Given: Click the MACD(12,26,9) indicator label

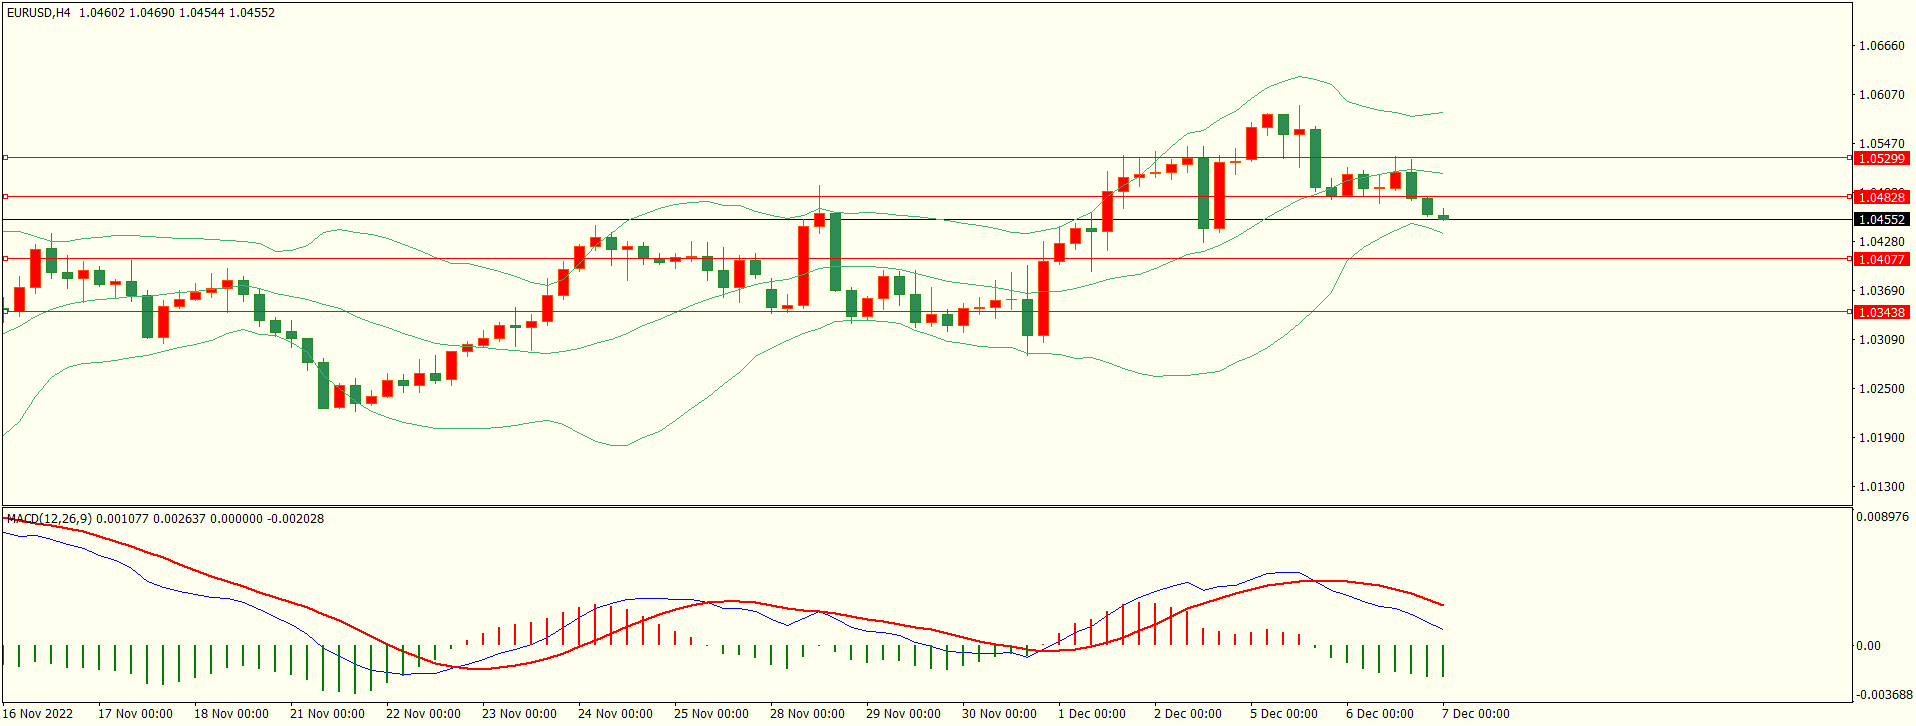Looking at the screenshot, I should coord(49,518).
